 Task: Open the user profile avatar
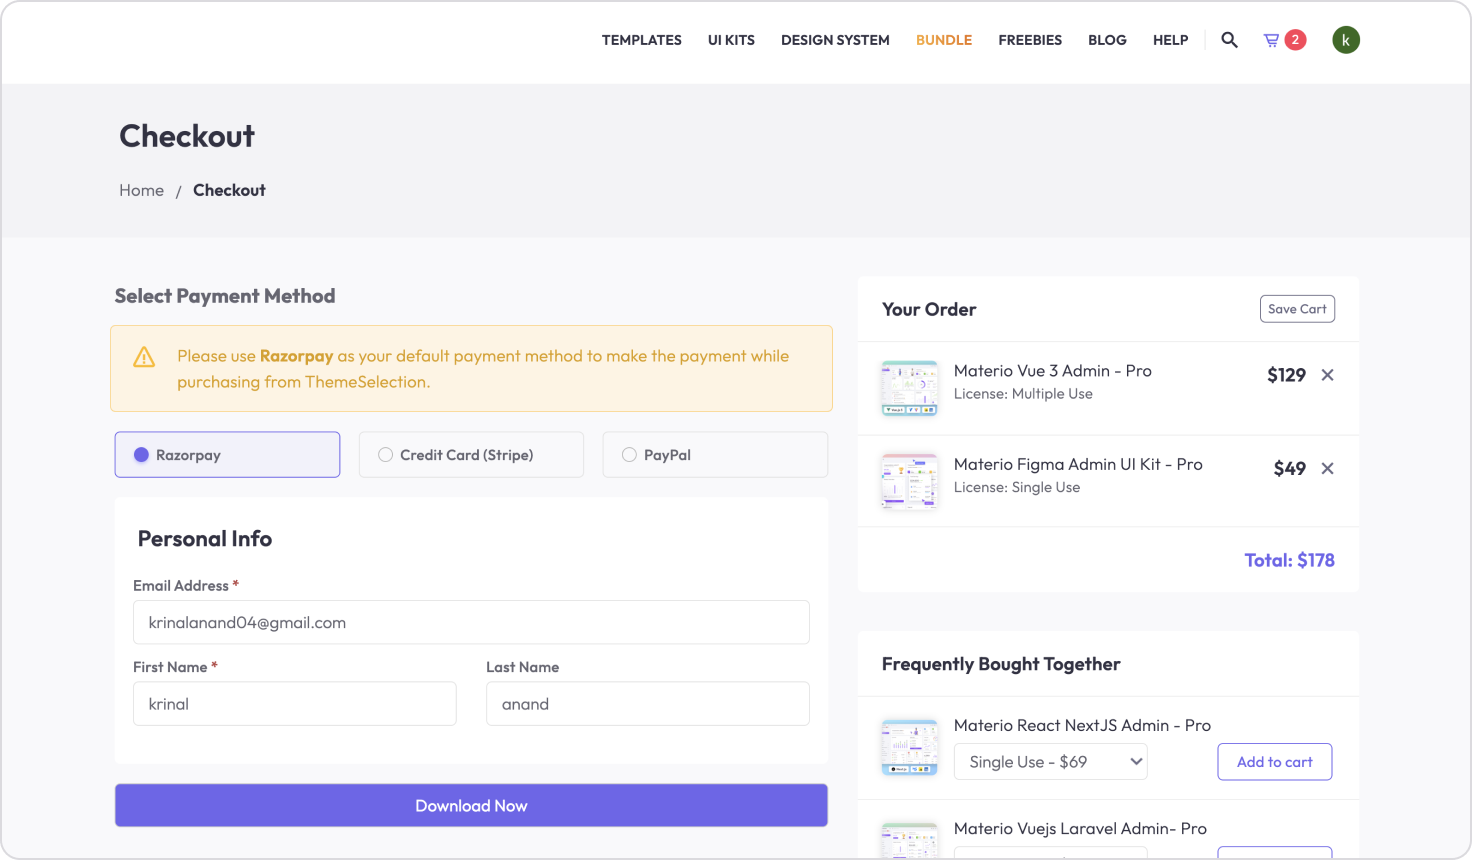click(1345, 40)
